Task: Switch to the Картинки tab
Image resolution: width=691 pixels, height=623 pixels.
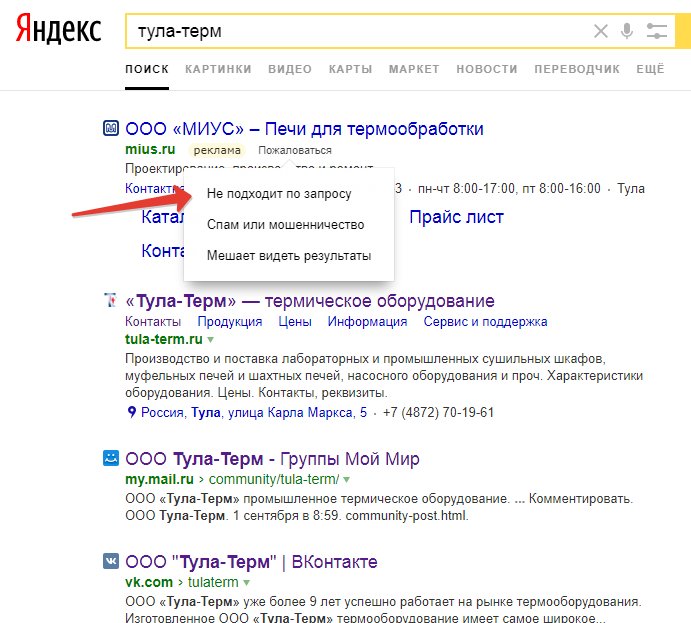Action: [x=218, y=69]
